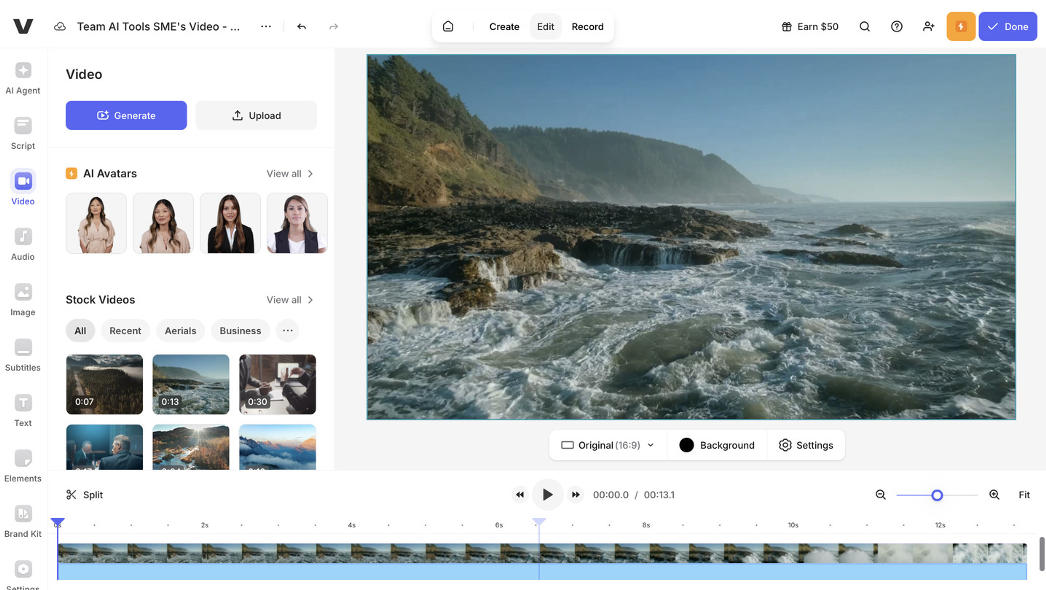Choose the mountain clouds stock video
Screen dimensions: 1046x590
tap(278, 447)
